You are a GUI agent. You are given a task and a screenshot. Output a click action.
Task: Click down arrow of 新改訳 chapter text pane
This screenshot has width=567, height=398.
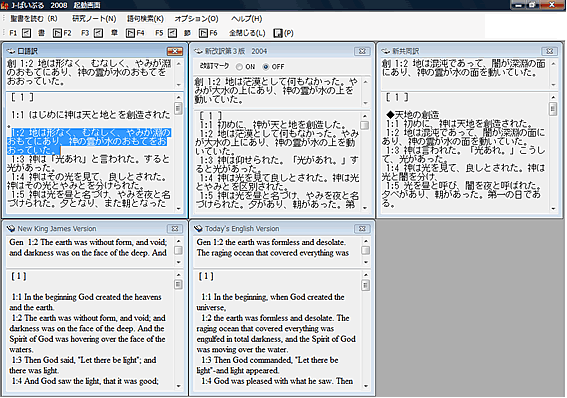pos(365,208)
